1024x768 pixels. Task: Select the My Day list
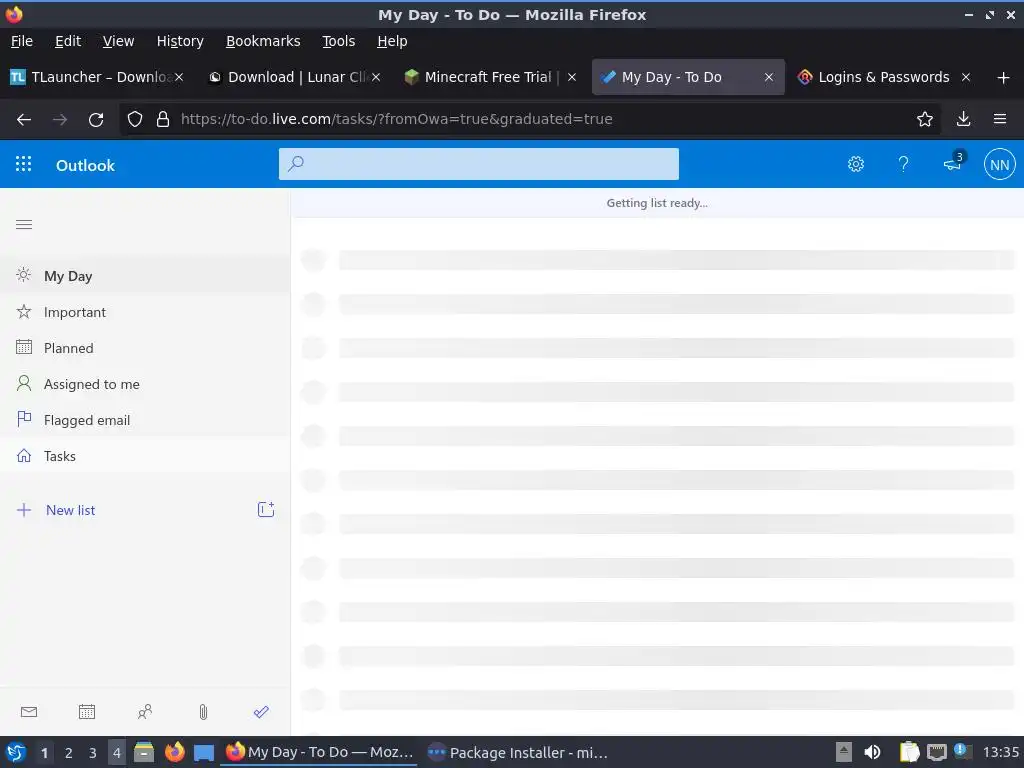click(145, 276)
